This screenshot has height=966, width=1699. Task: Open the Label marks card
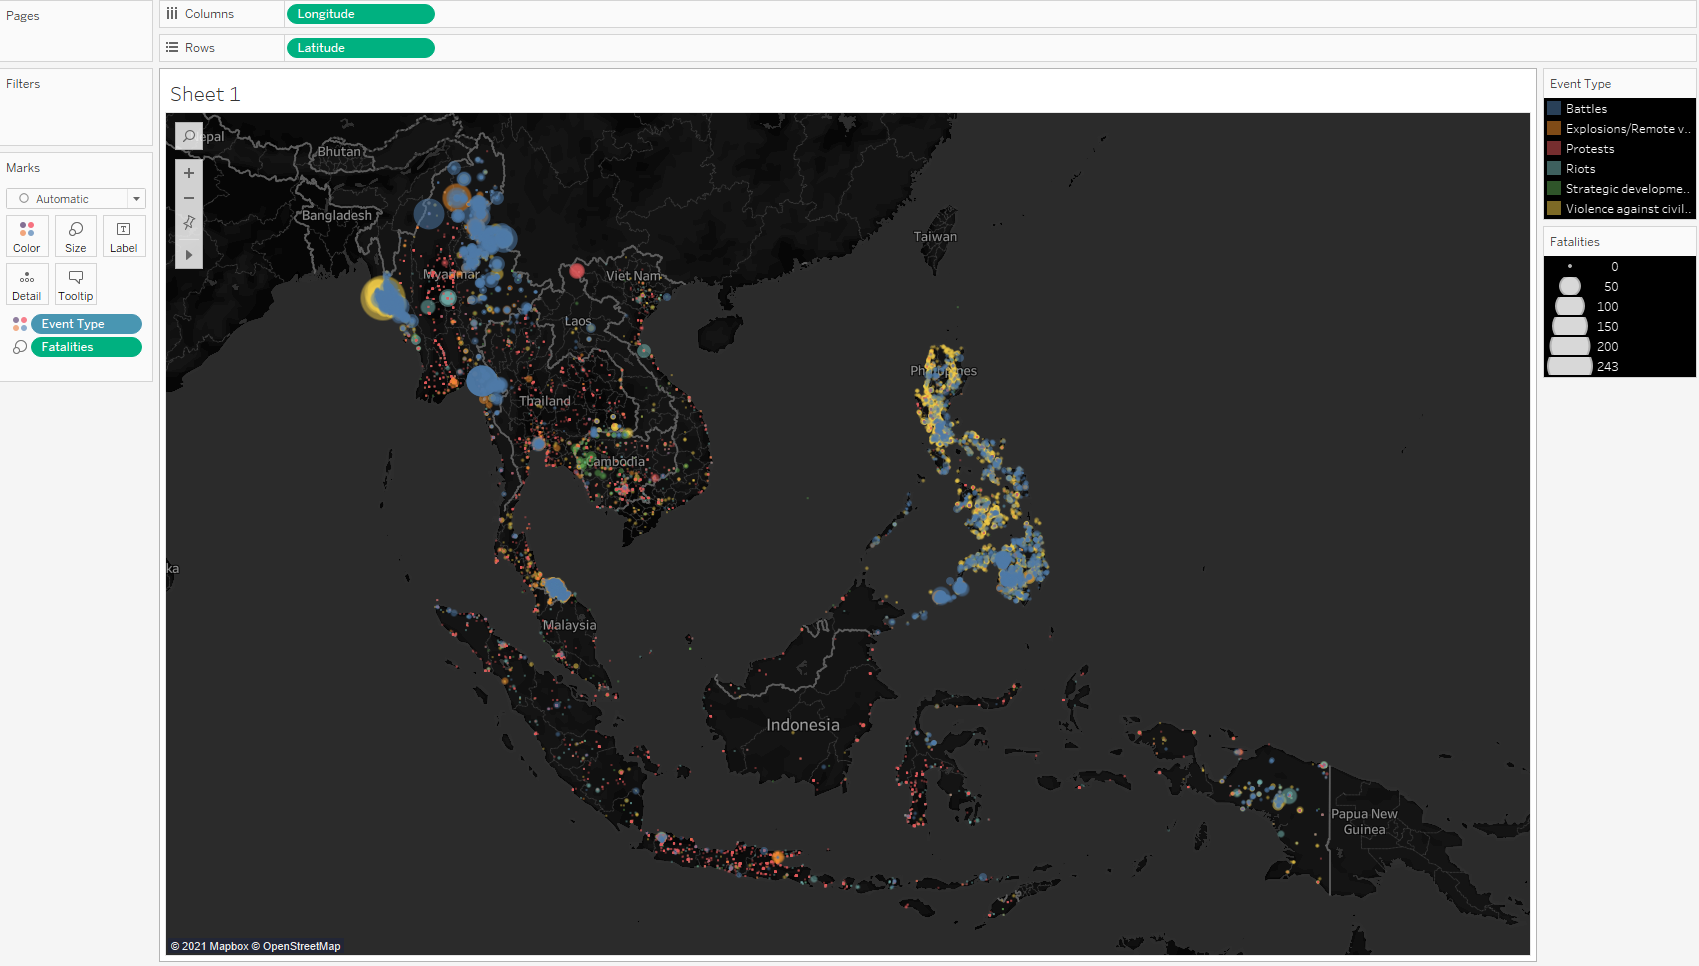[124, 236]
